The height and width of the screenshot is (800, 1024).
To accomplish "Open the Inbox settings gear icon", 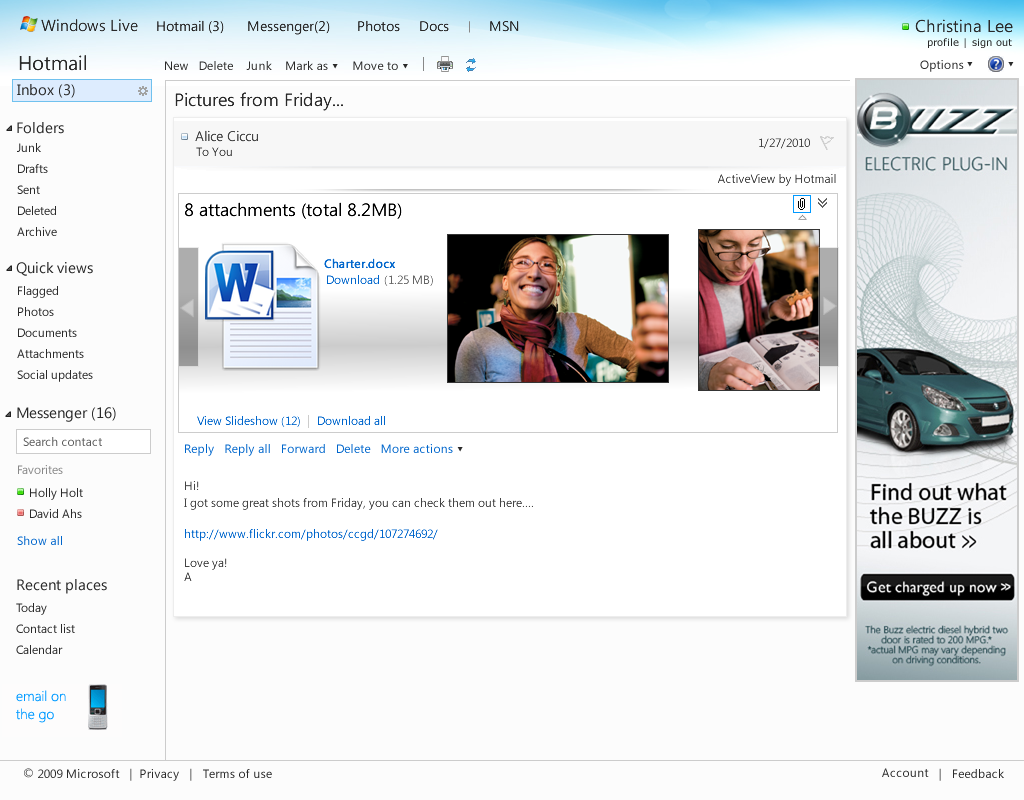I will [143, 91].
